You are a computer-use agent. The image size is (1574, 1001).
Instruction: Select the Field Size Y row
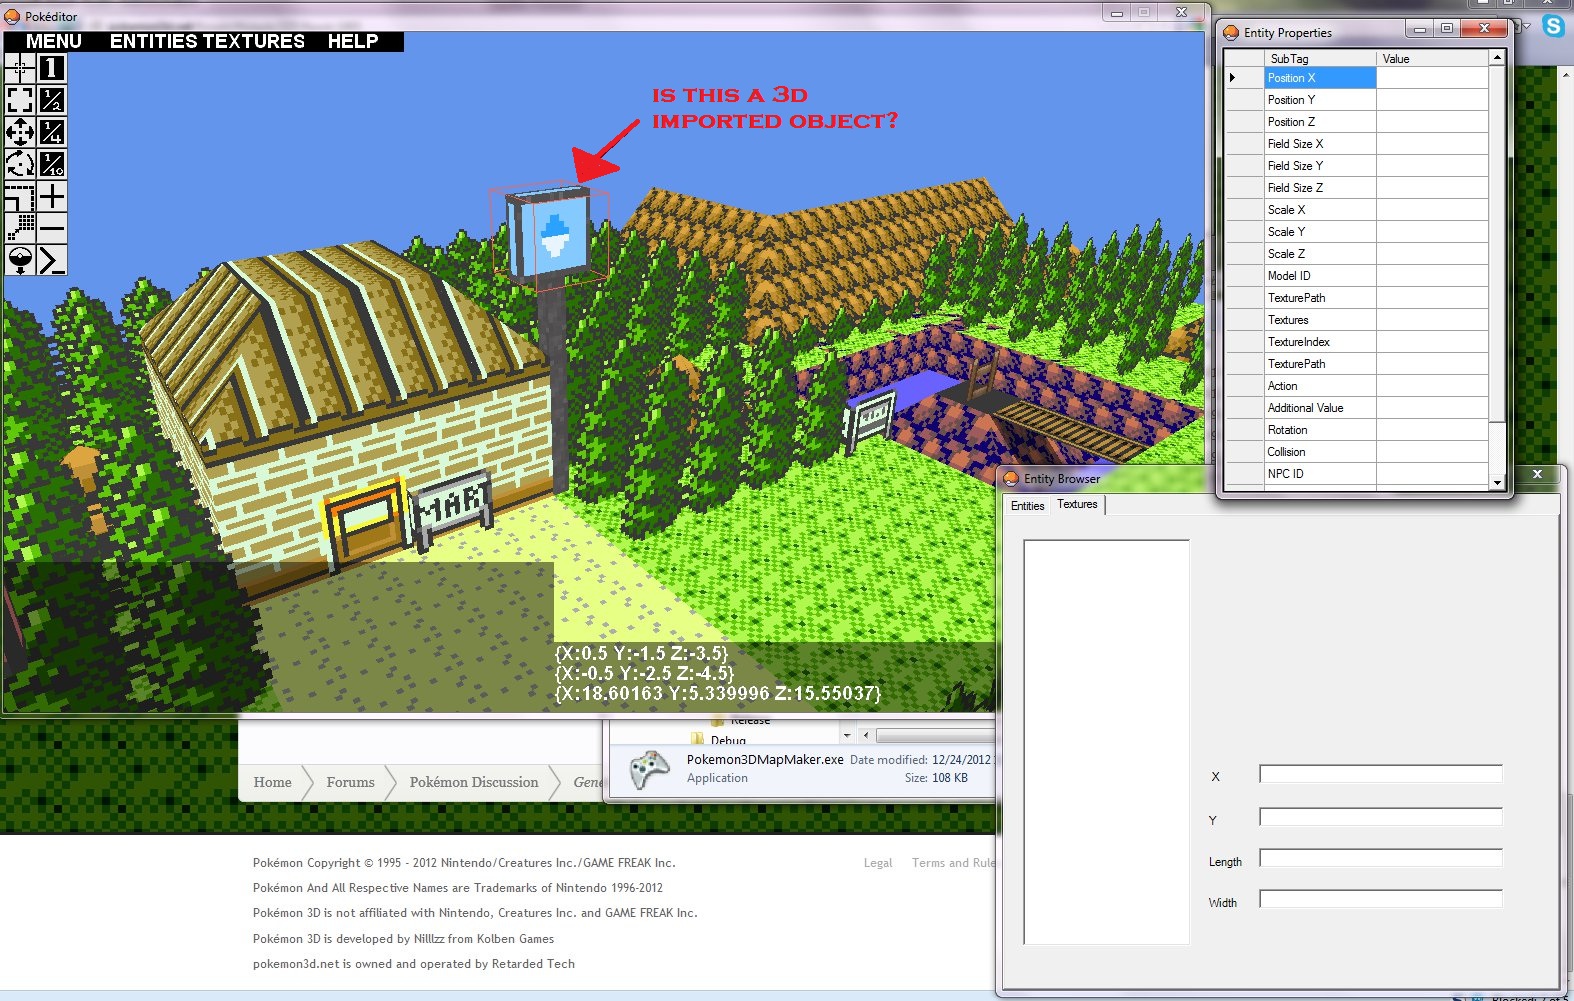(x=1356, y=166)
